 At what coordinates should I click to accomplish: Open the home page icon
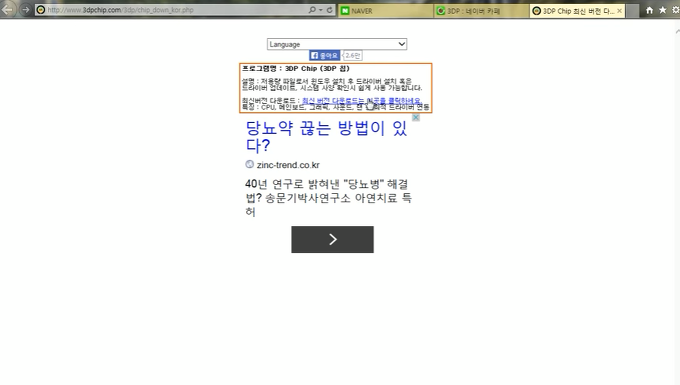[649, 10]
